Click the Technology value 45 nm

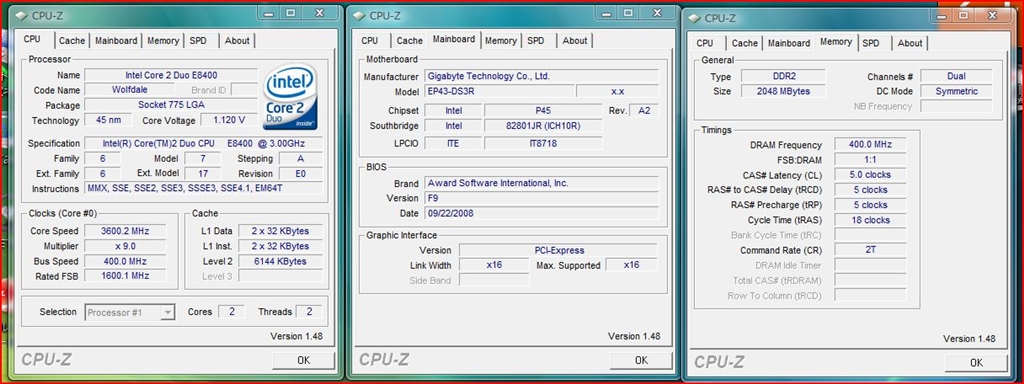(108, 120)
